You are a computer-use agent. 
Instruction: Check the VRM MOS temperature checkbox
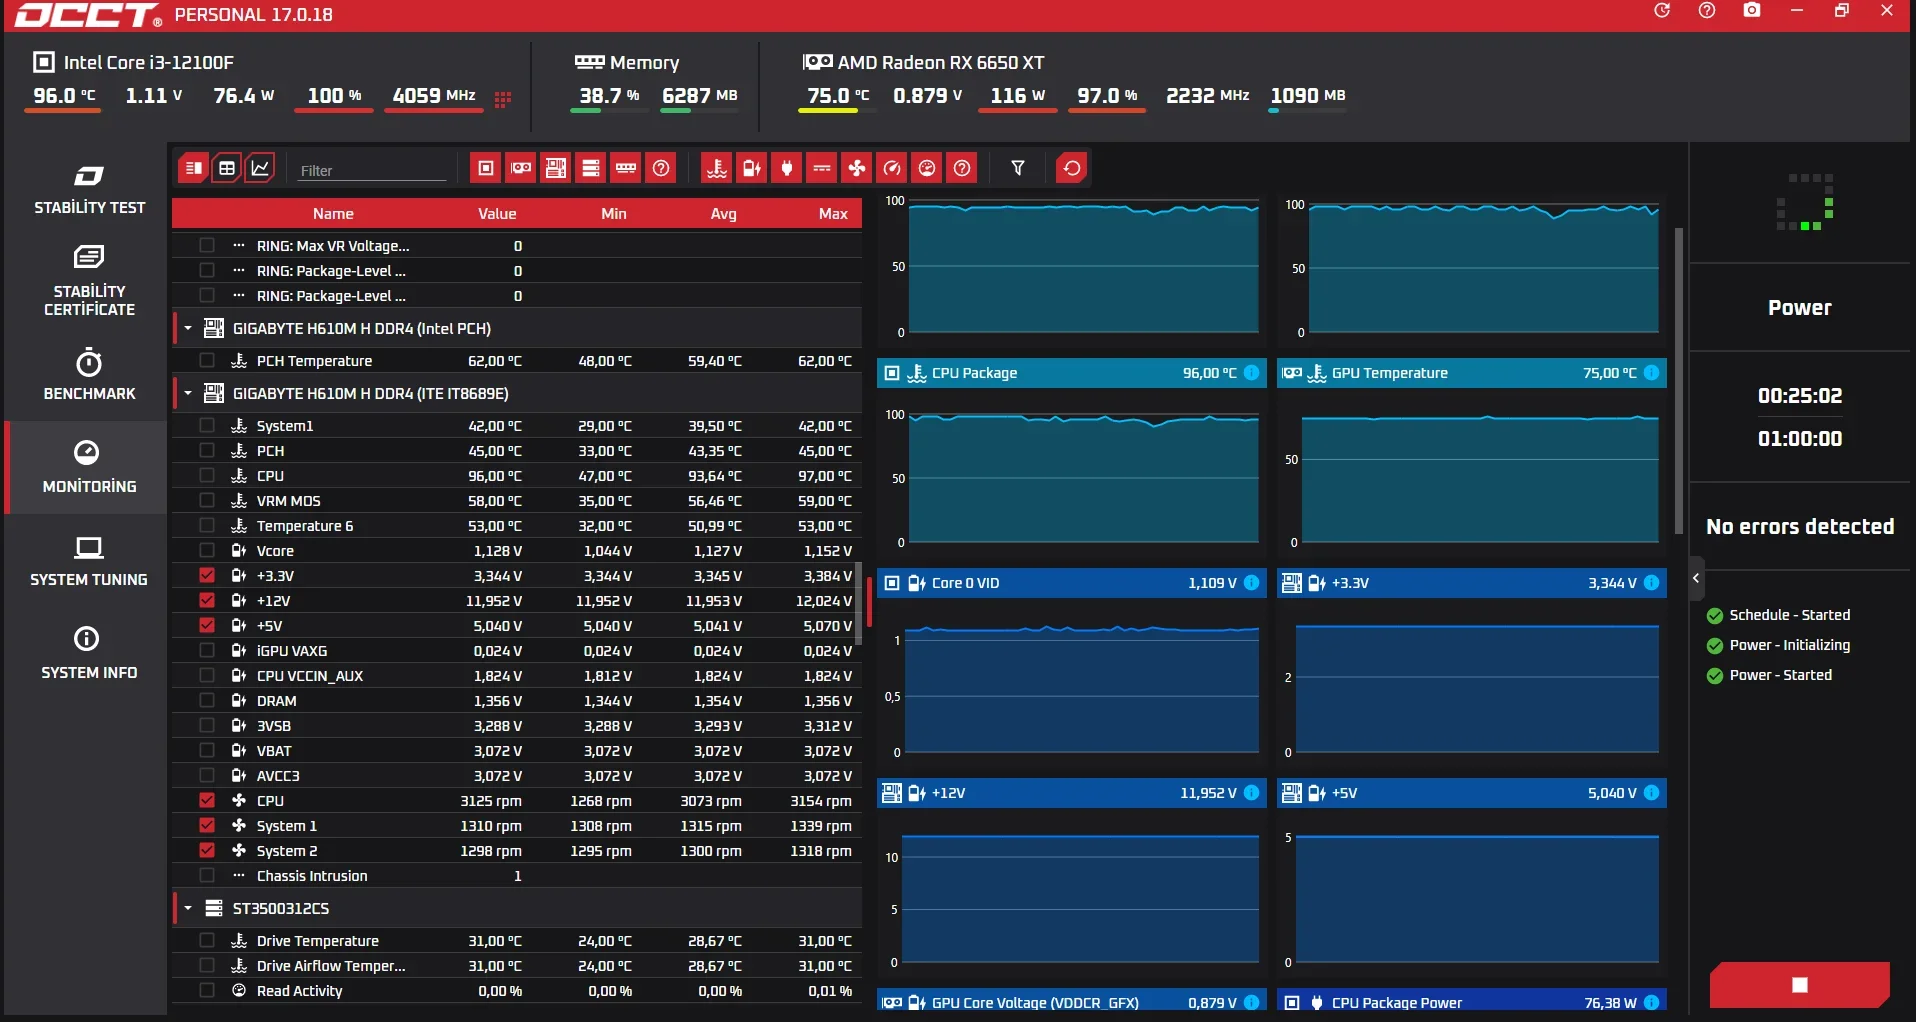(x=207, y=500)
